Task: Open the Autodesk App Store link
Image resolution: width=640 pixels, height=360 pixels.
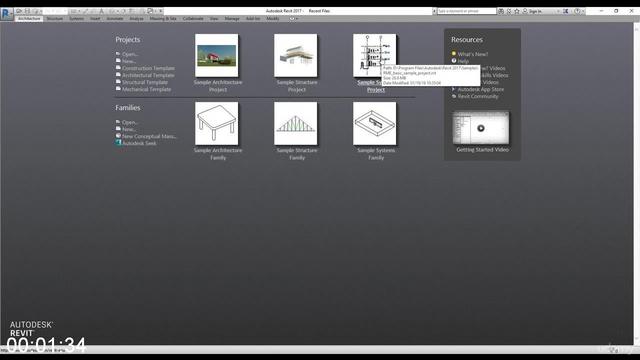Action: pyautogui.click(x=481, y=89)
